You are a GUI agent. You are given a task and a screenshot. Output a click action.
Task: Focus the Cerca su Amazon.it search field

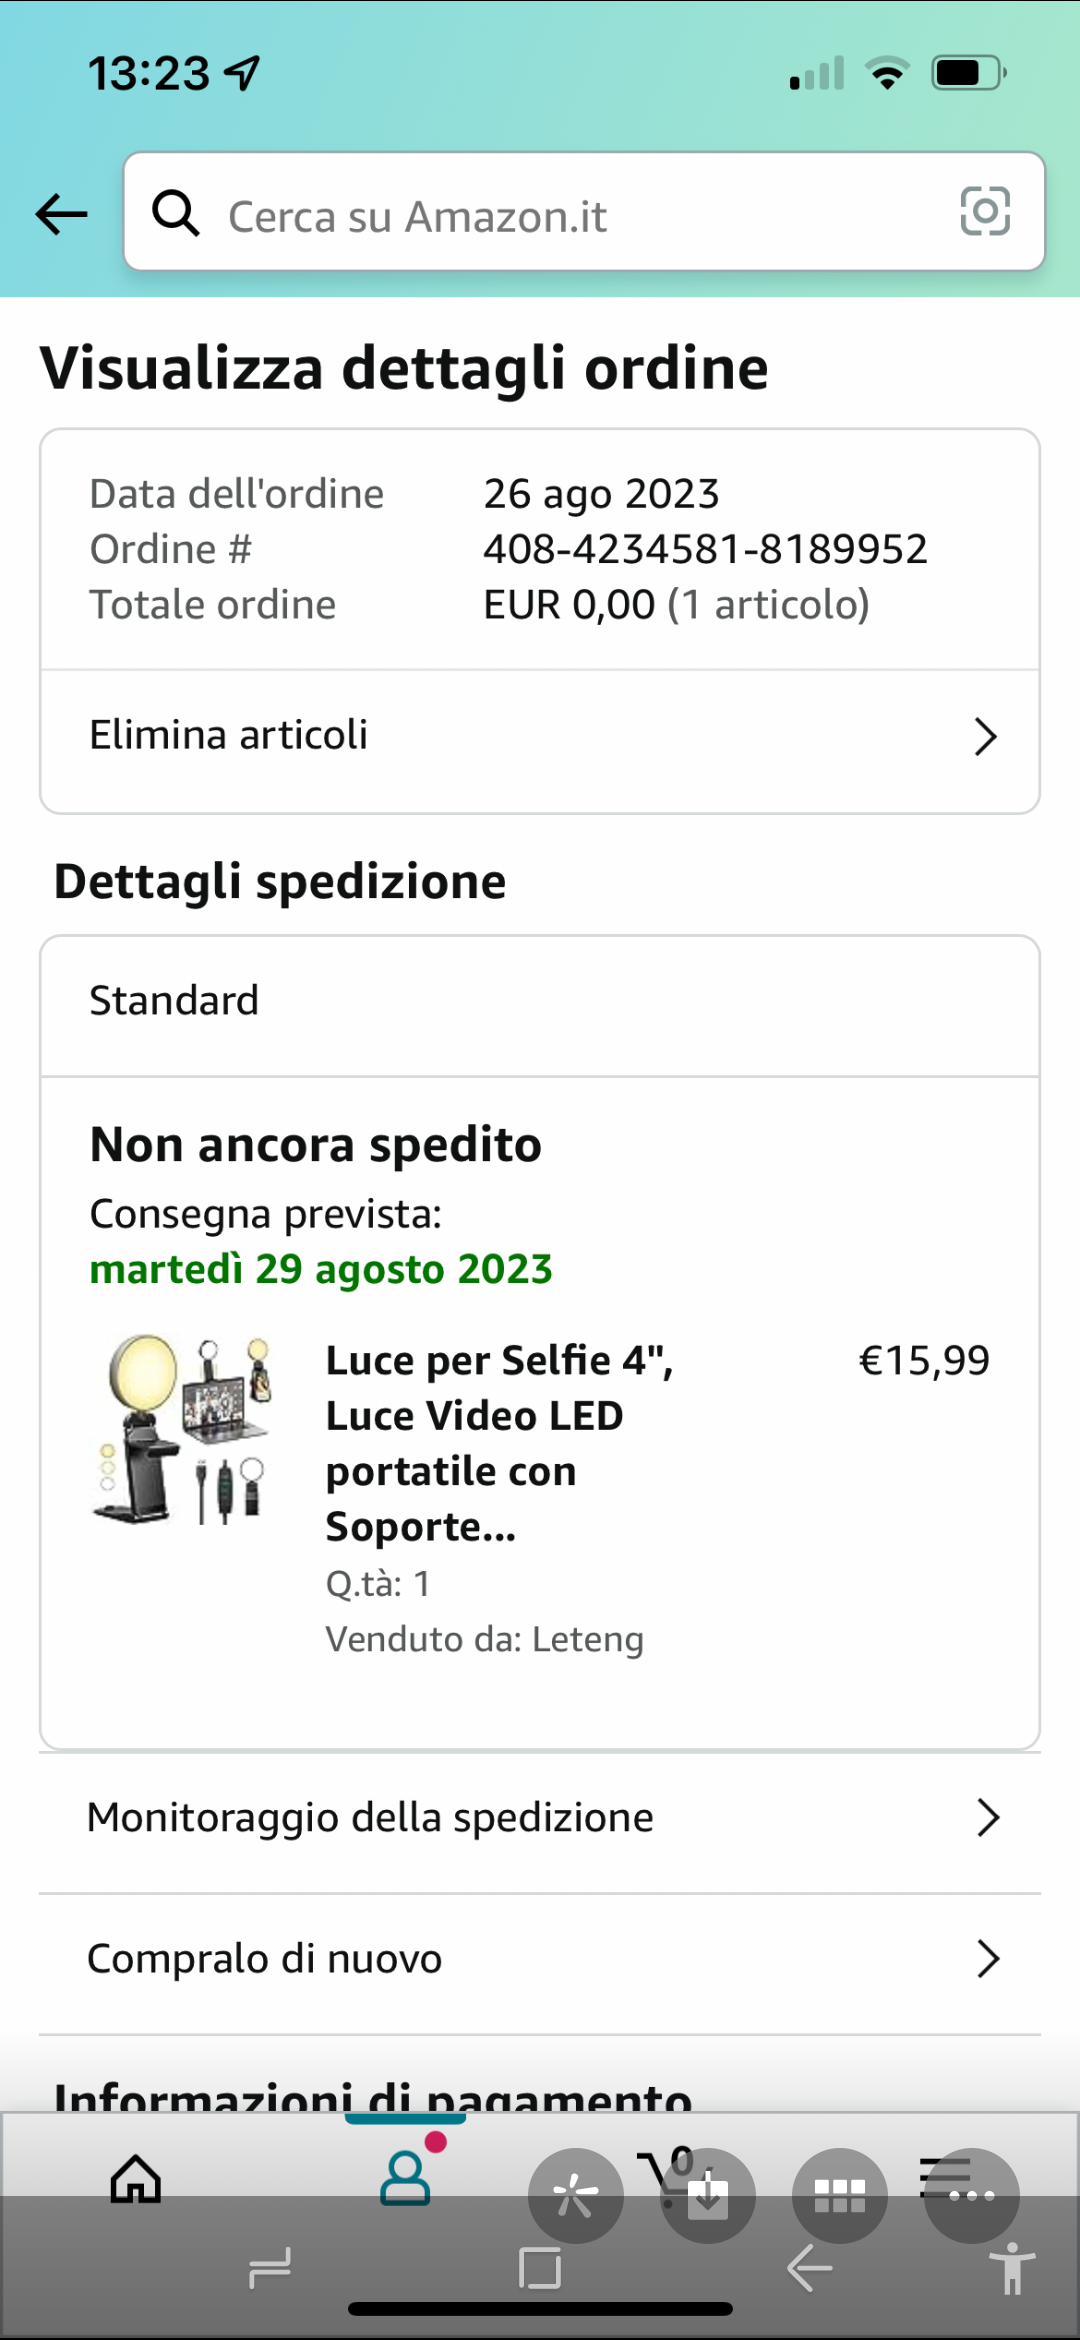coord(580,216)
